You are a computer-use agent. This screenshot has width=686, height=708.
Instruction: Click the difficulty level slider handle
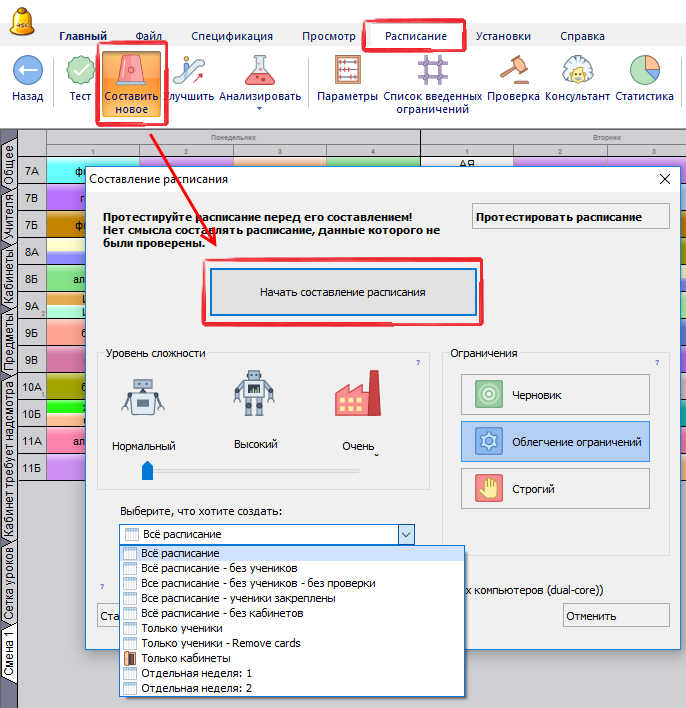tap(148, 470)
